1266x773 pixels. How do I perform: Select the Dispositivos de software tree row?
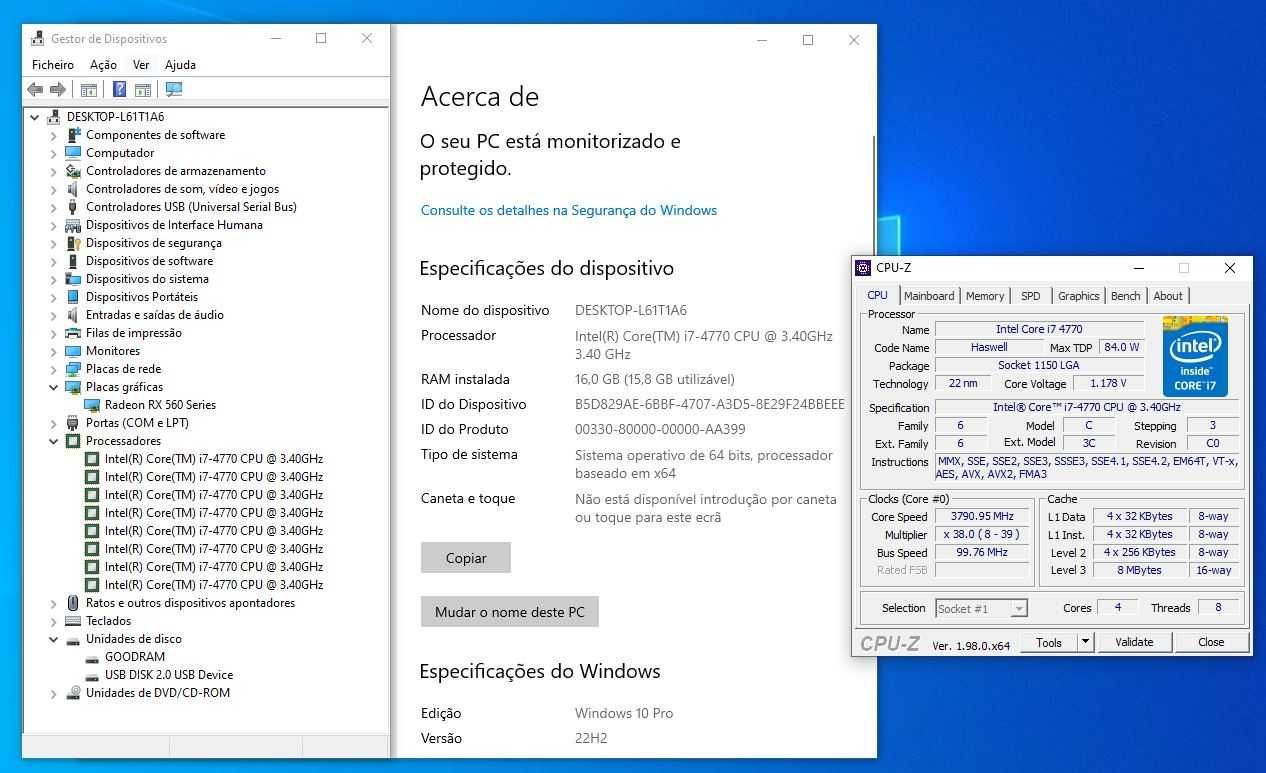point(149,261)
